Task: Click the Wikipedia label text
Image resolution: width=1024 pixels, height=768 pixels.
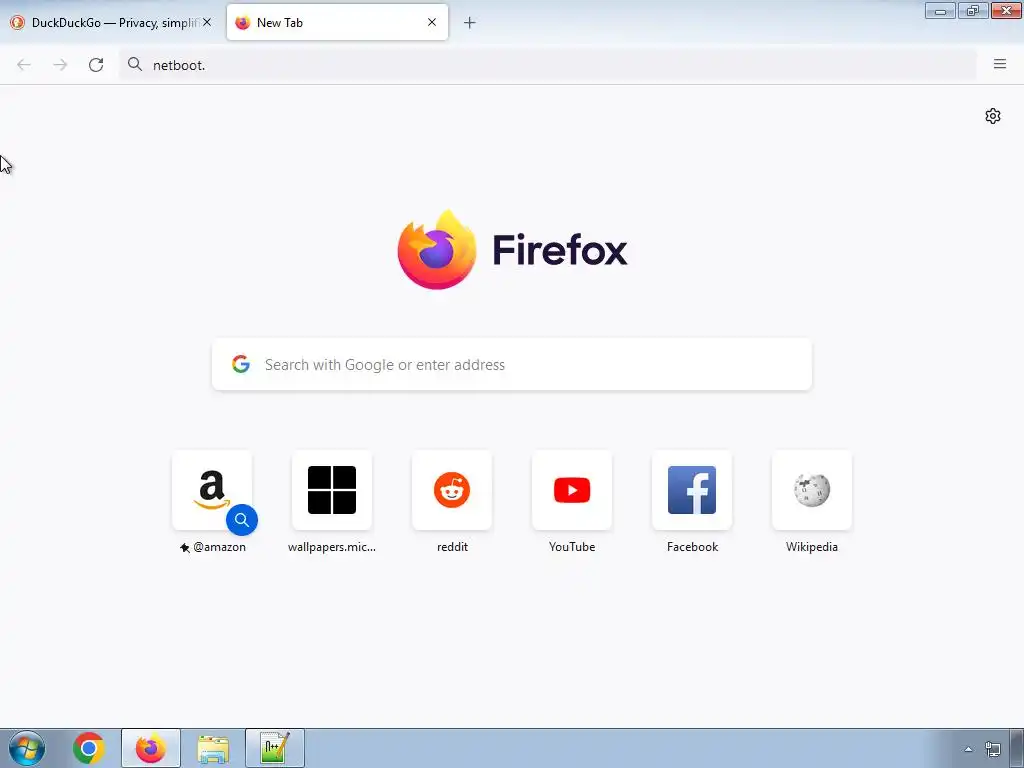Action: coord(812,547)
